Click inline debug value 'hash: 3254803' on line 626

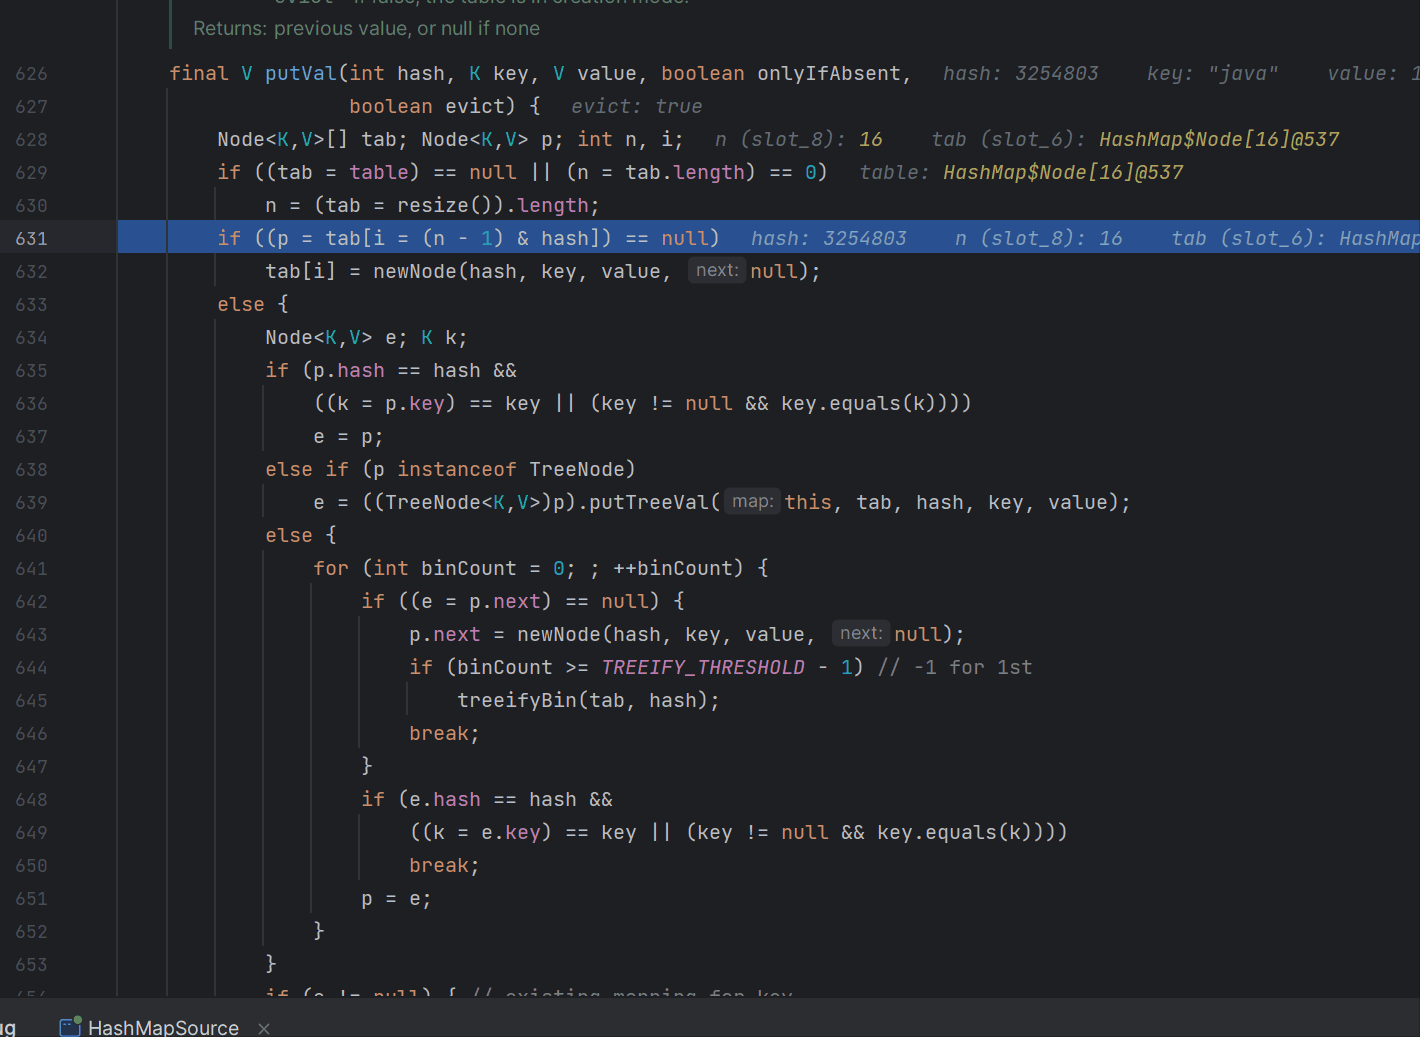pyautogui.click(x=1021, y=73)
